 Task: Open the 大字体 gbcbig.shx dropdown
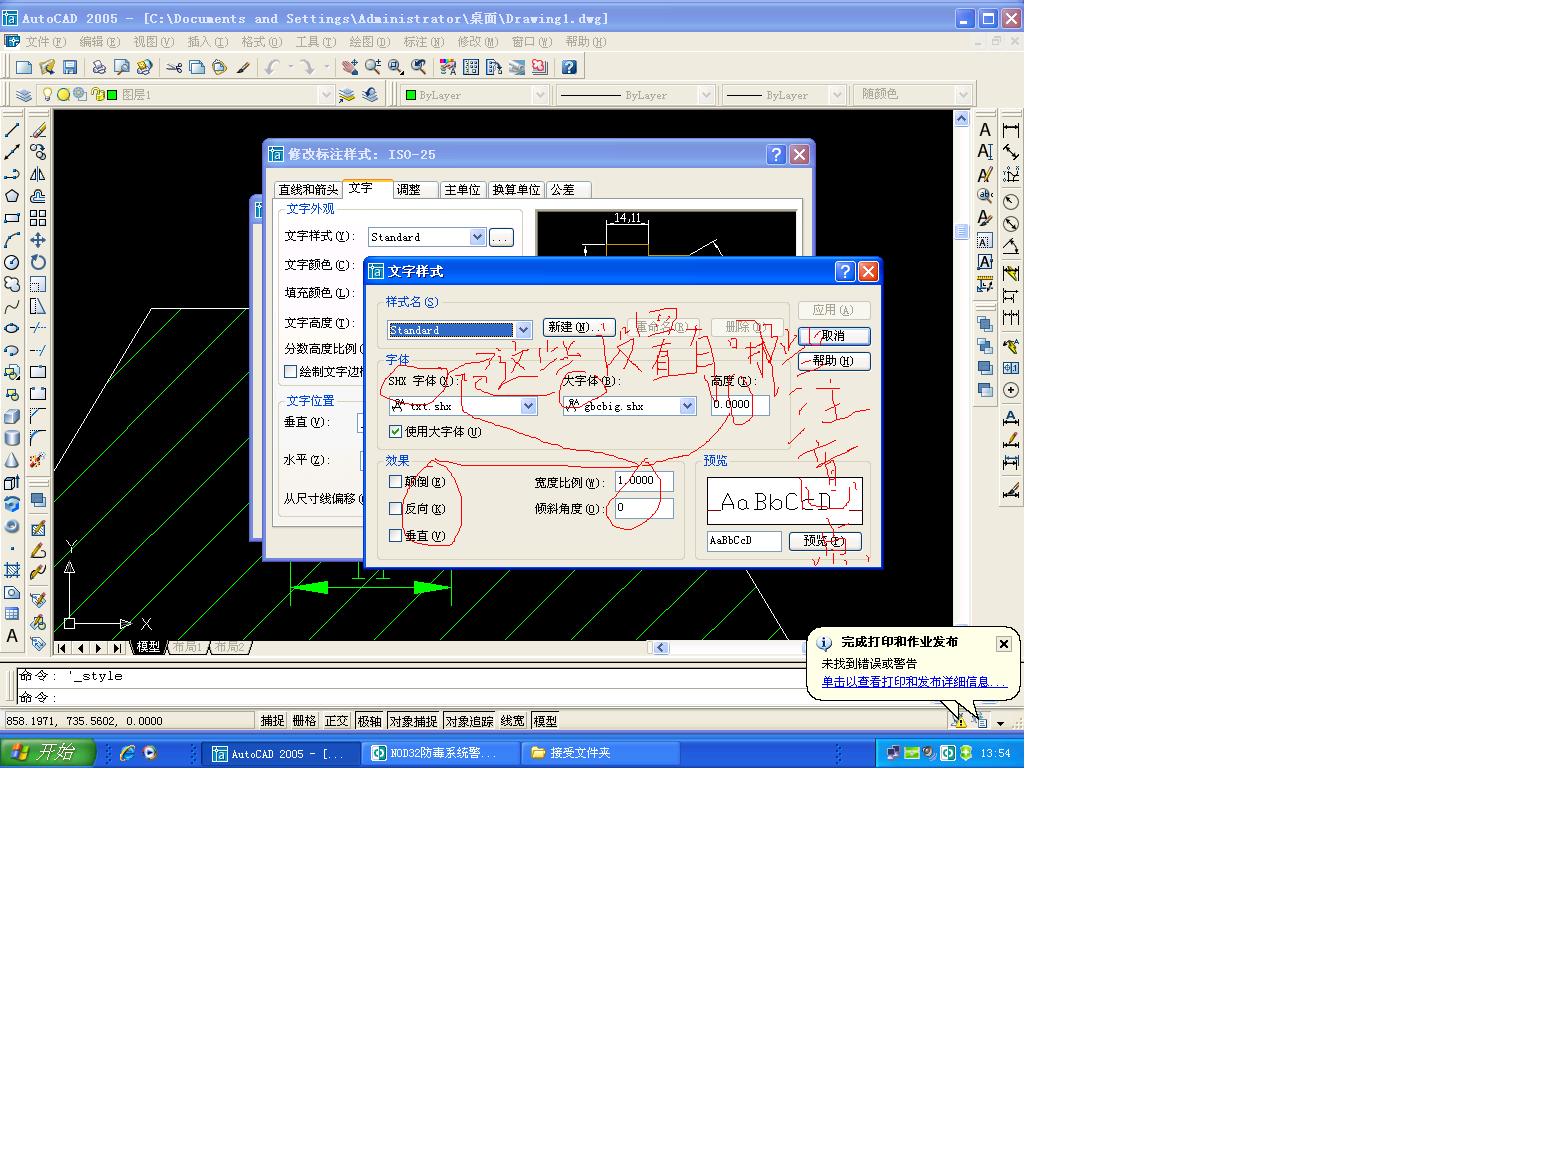pos(688,406)
